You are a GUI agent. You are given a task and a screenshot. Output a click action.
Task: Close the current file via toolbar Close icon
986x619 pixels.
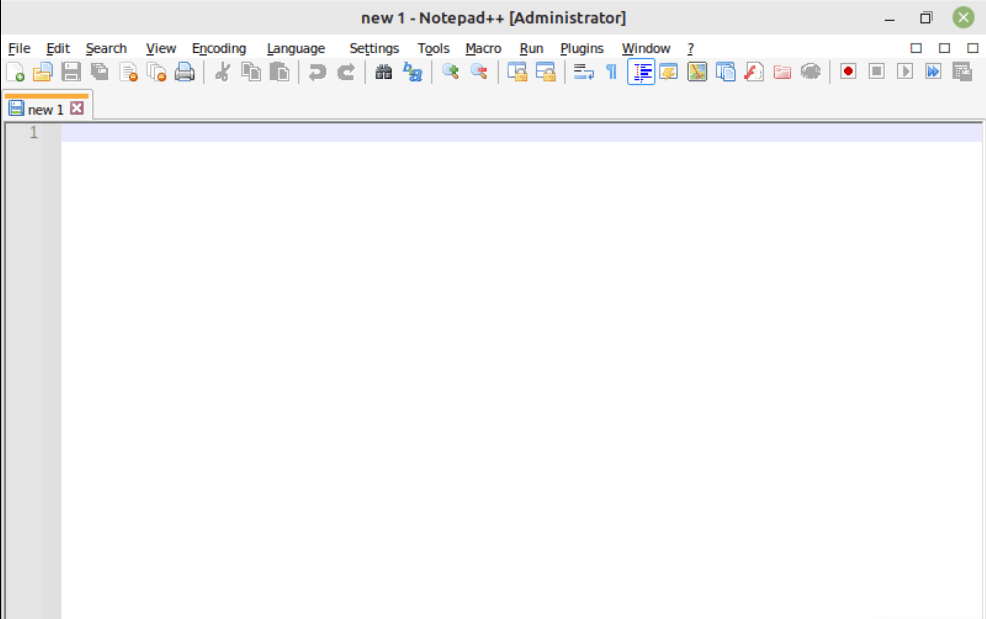(128, 72)
